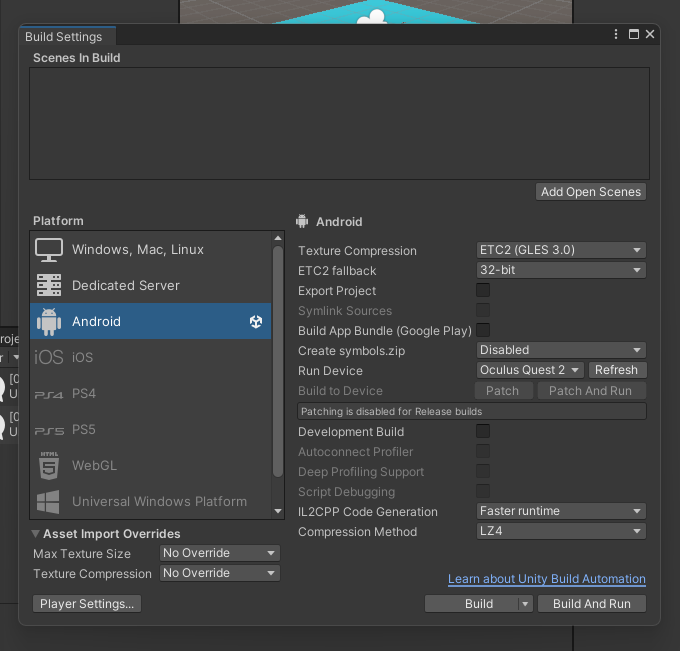Click the Patch button
Viewport: 680px width, 651px height.
(502, 391)
